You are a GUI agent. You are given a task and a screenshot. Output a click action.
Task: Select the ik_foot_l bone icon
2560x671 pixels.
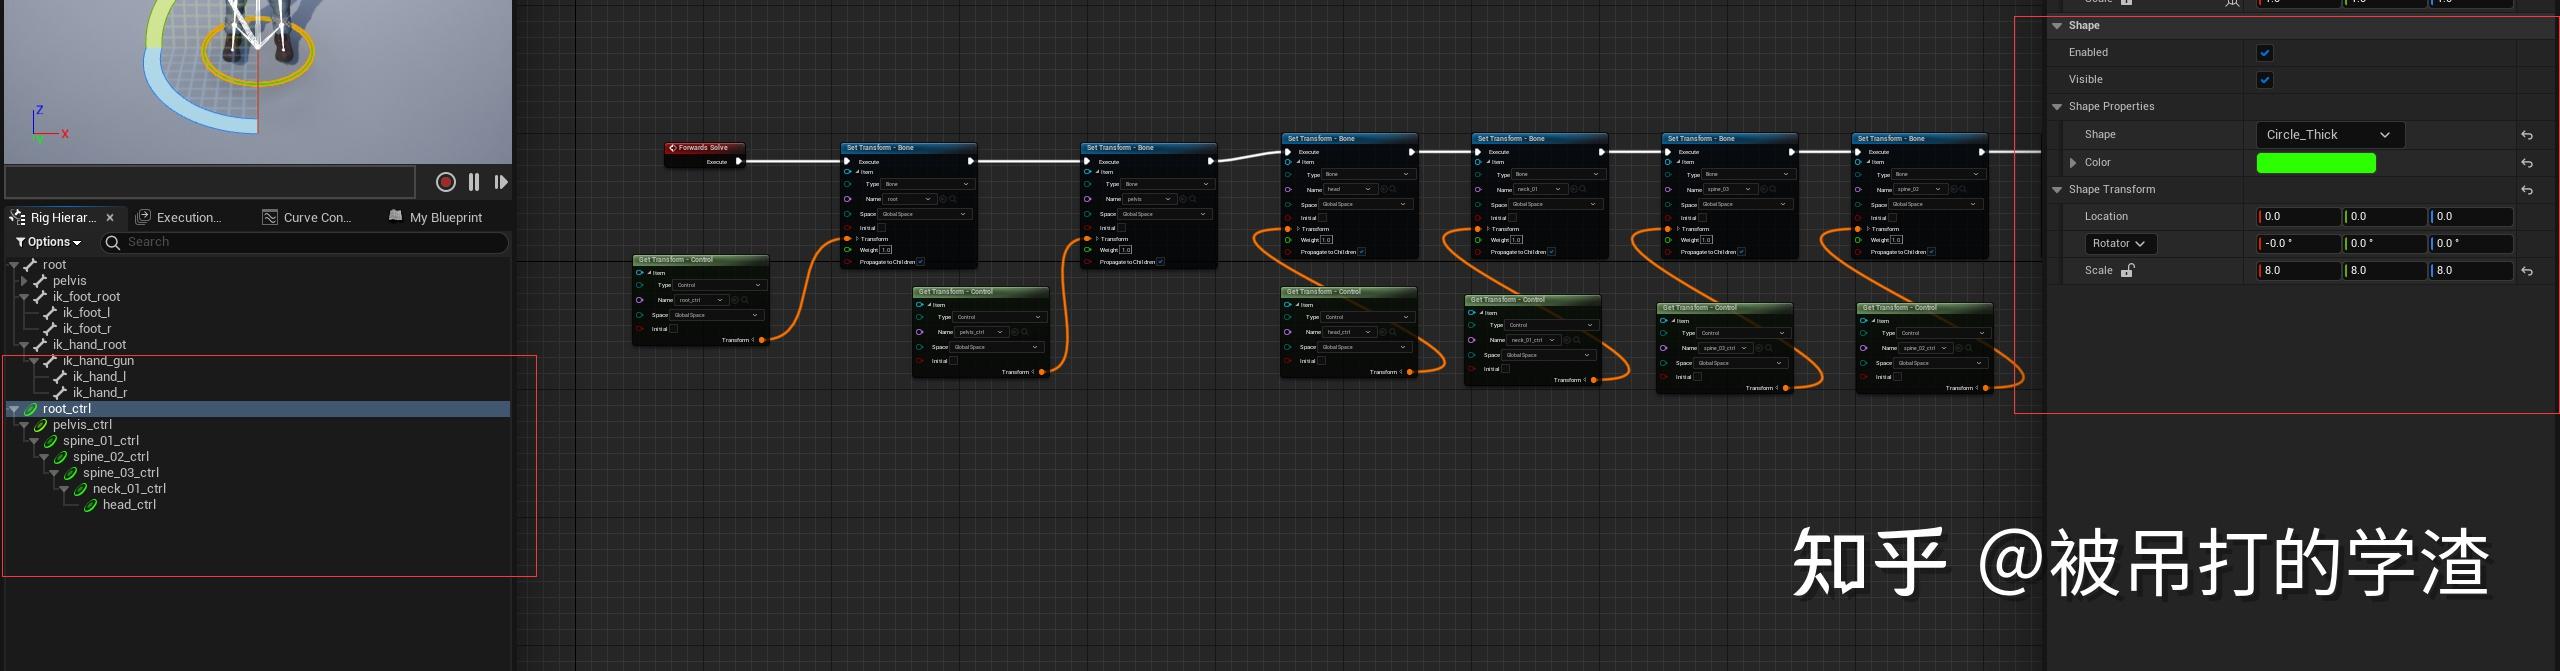click(x=50, y=313)
